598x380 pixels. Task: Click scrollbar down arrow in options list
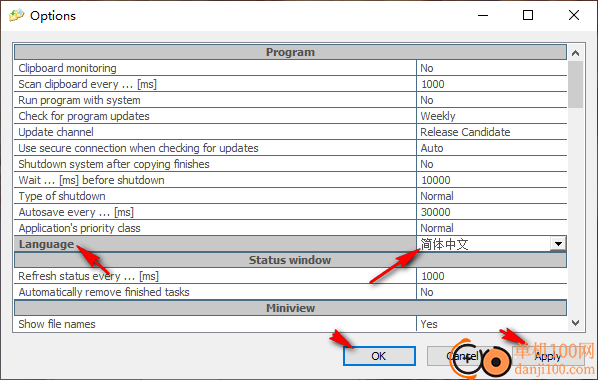(x=575, y=323)
